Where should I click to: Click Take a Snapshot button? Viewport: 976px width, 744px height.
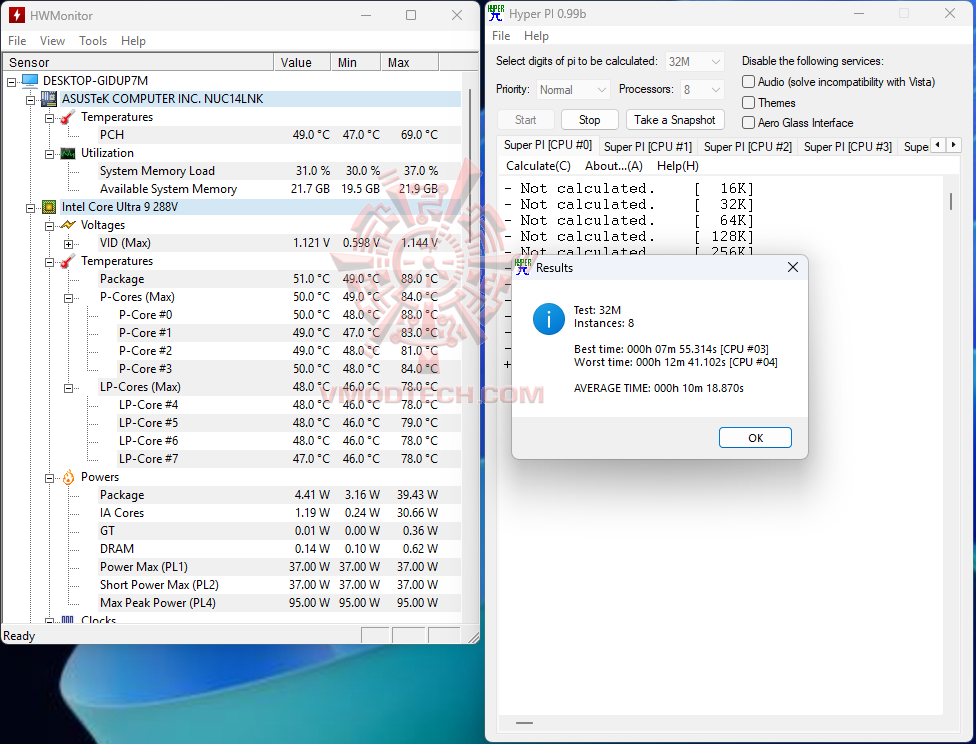pos(675,120)
